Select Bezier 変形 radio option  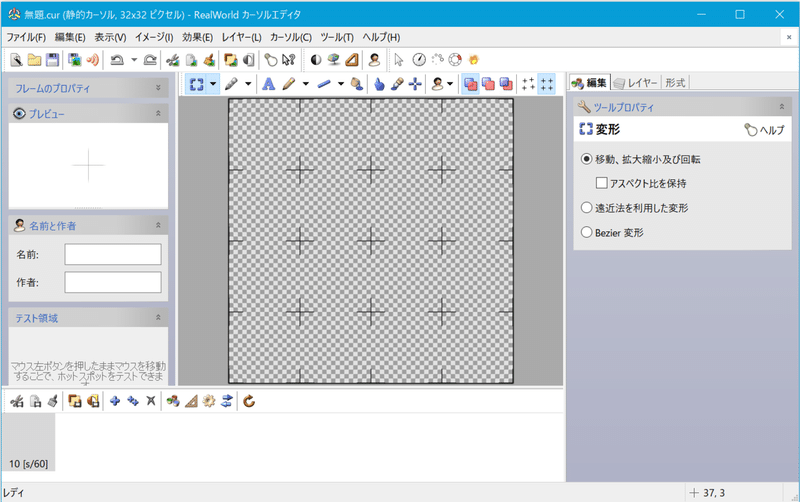coord(612,233)
